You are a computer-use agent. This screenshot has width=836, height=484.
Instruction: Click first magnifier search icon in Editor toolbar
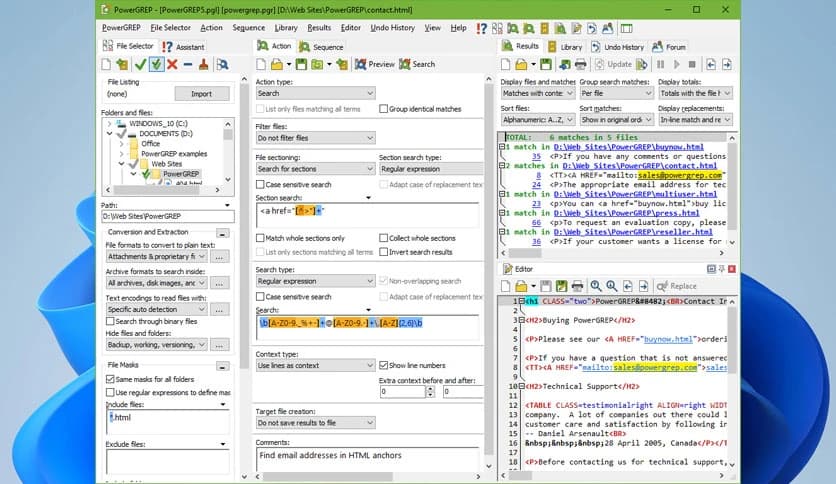[x=596, y=286]
